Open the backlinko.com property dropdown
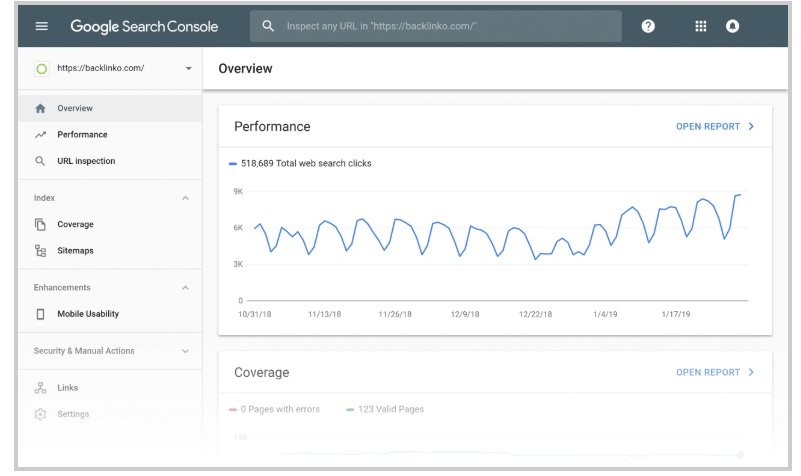Viewport: 801px width, 476px height. tap(189, 68)
